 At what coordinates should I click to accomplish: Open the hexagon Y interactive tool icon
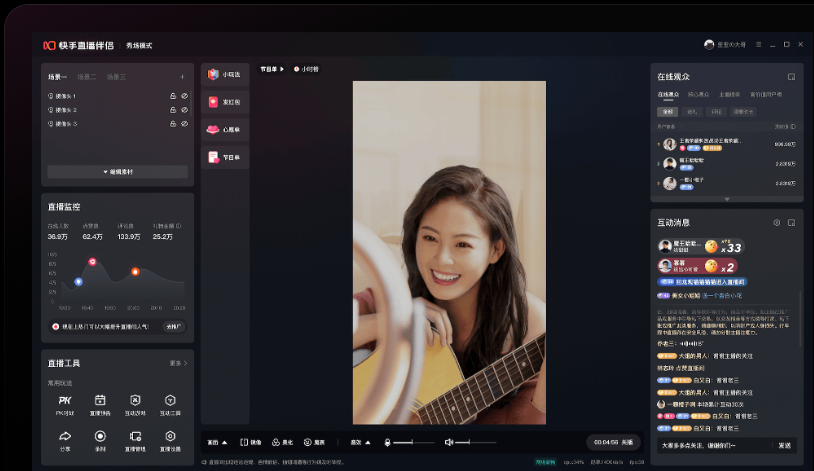coord(170,400)
